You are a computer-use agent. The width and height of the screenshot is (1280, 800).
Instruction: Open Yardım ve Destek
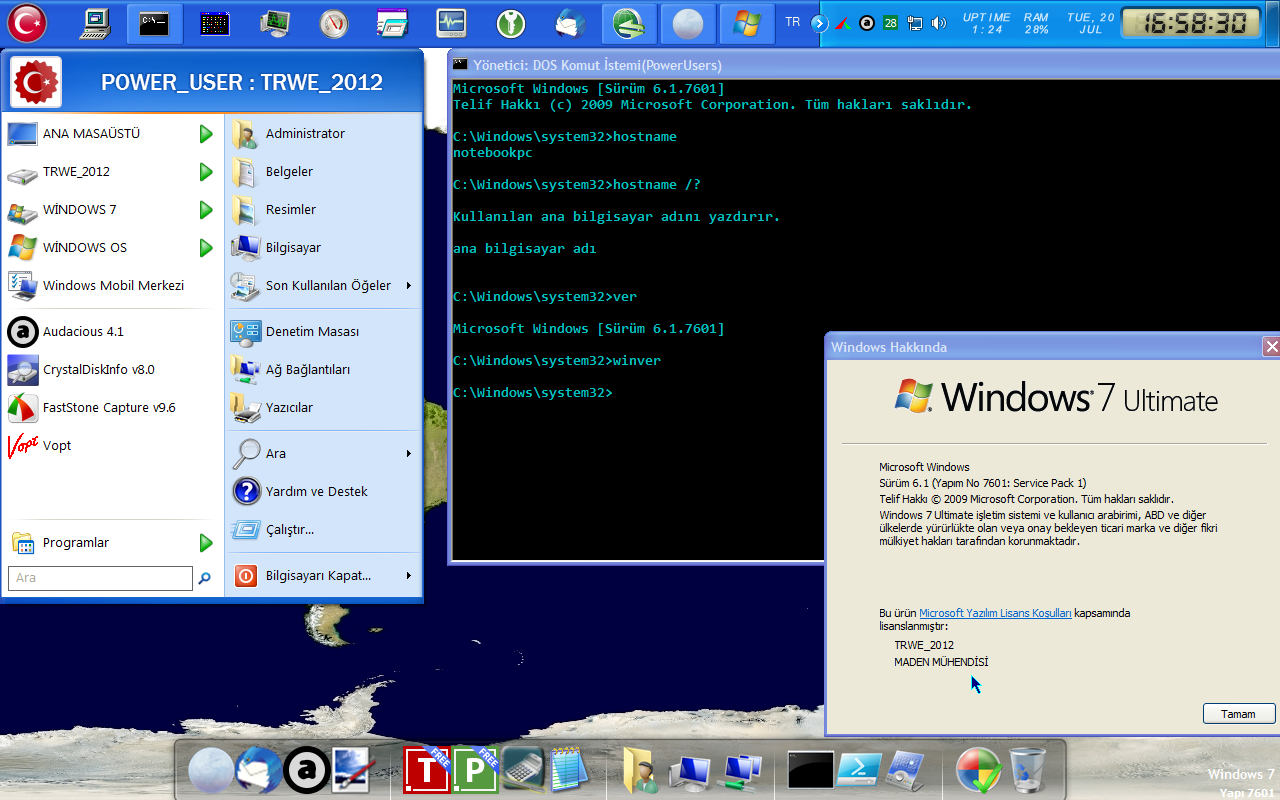point(322,492)
